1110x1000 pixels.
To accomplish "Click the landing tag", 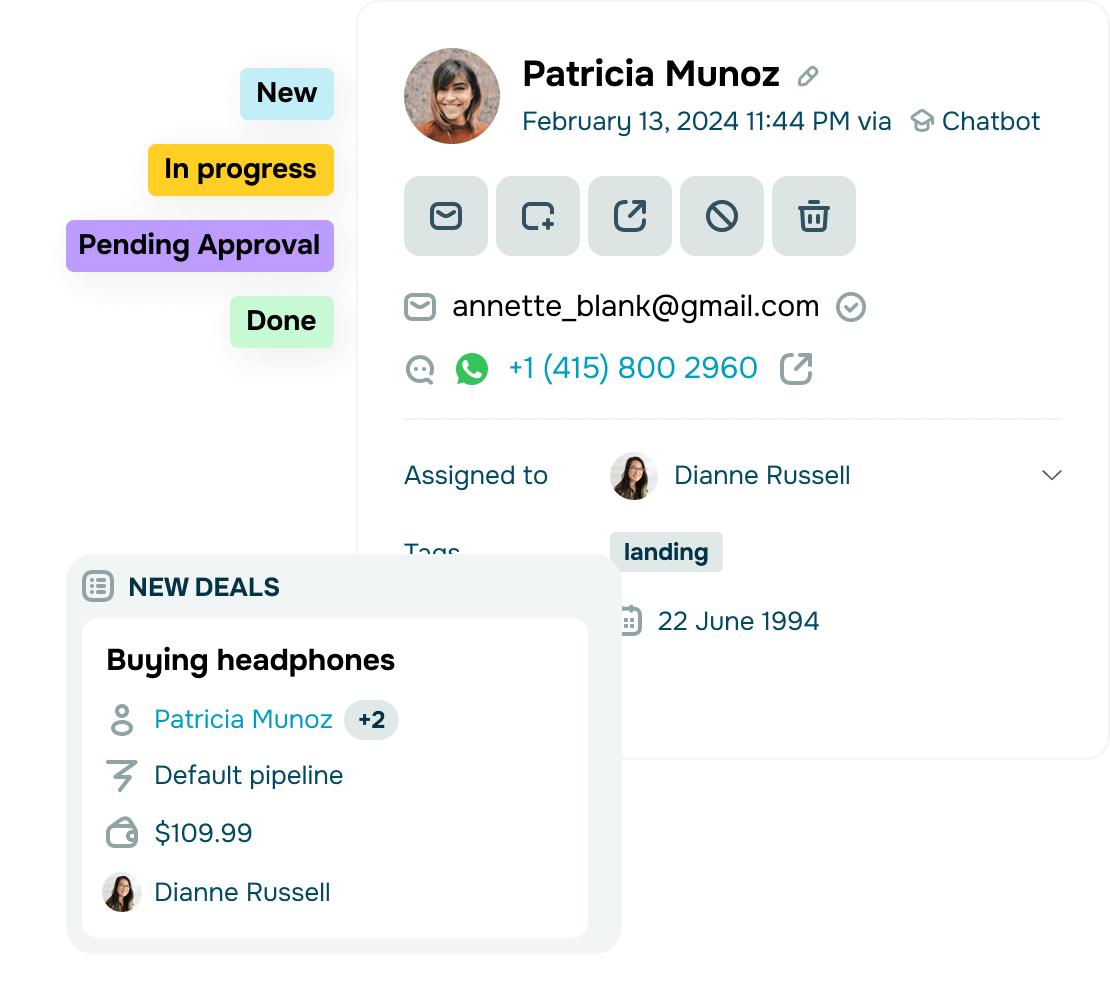I will pyautogui.click(x=666, y=552).
